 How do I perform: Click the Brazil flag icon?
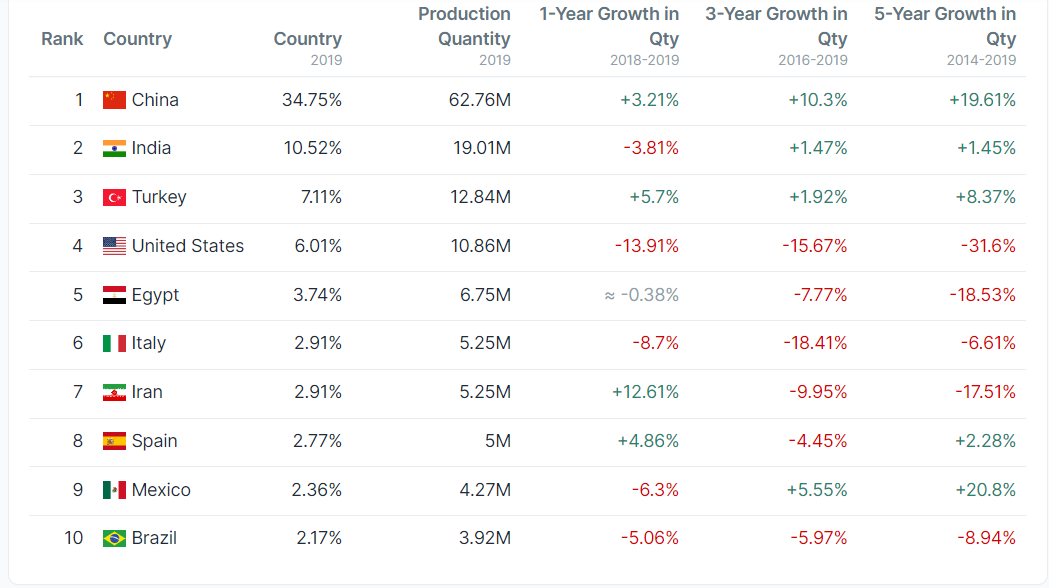tap(114, 538)
